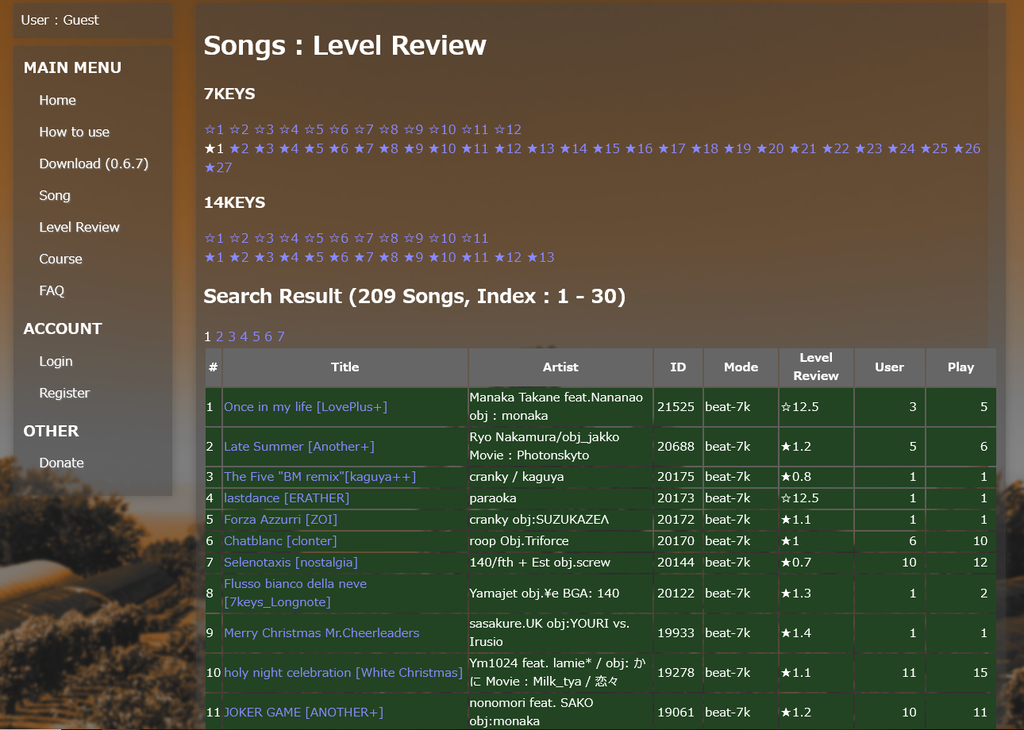Select 7KEYS hollow star level ☆12
The image size is (1024, 730).
pos(507,129)
